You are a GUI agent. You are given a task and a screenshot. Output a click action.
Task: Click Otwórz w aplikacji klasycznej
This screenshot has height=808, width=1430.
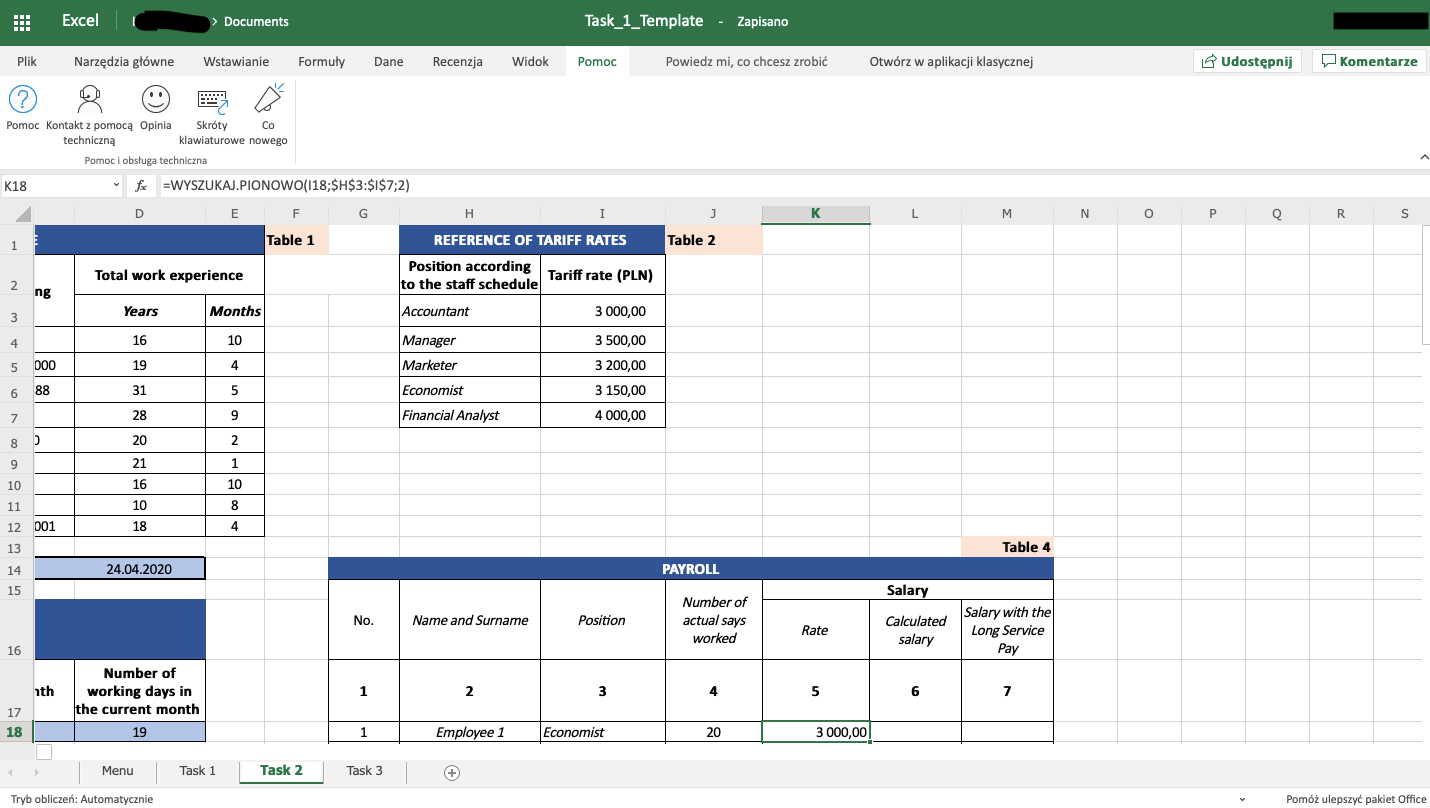(952, 61)
